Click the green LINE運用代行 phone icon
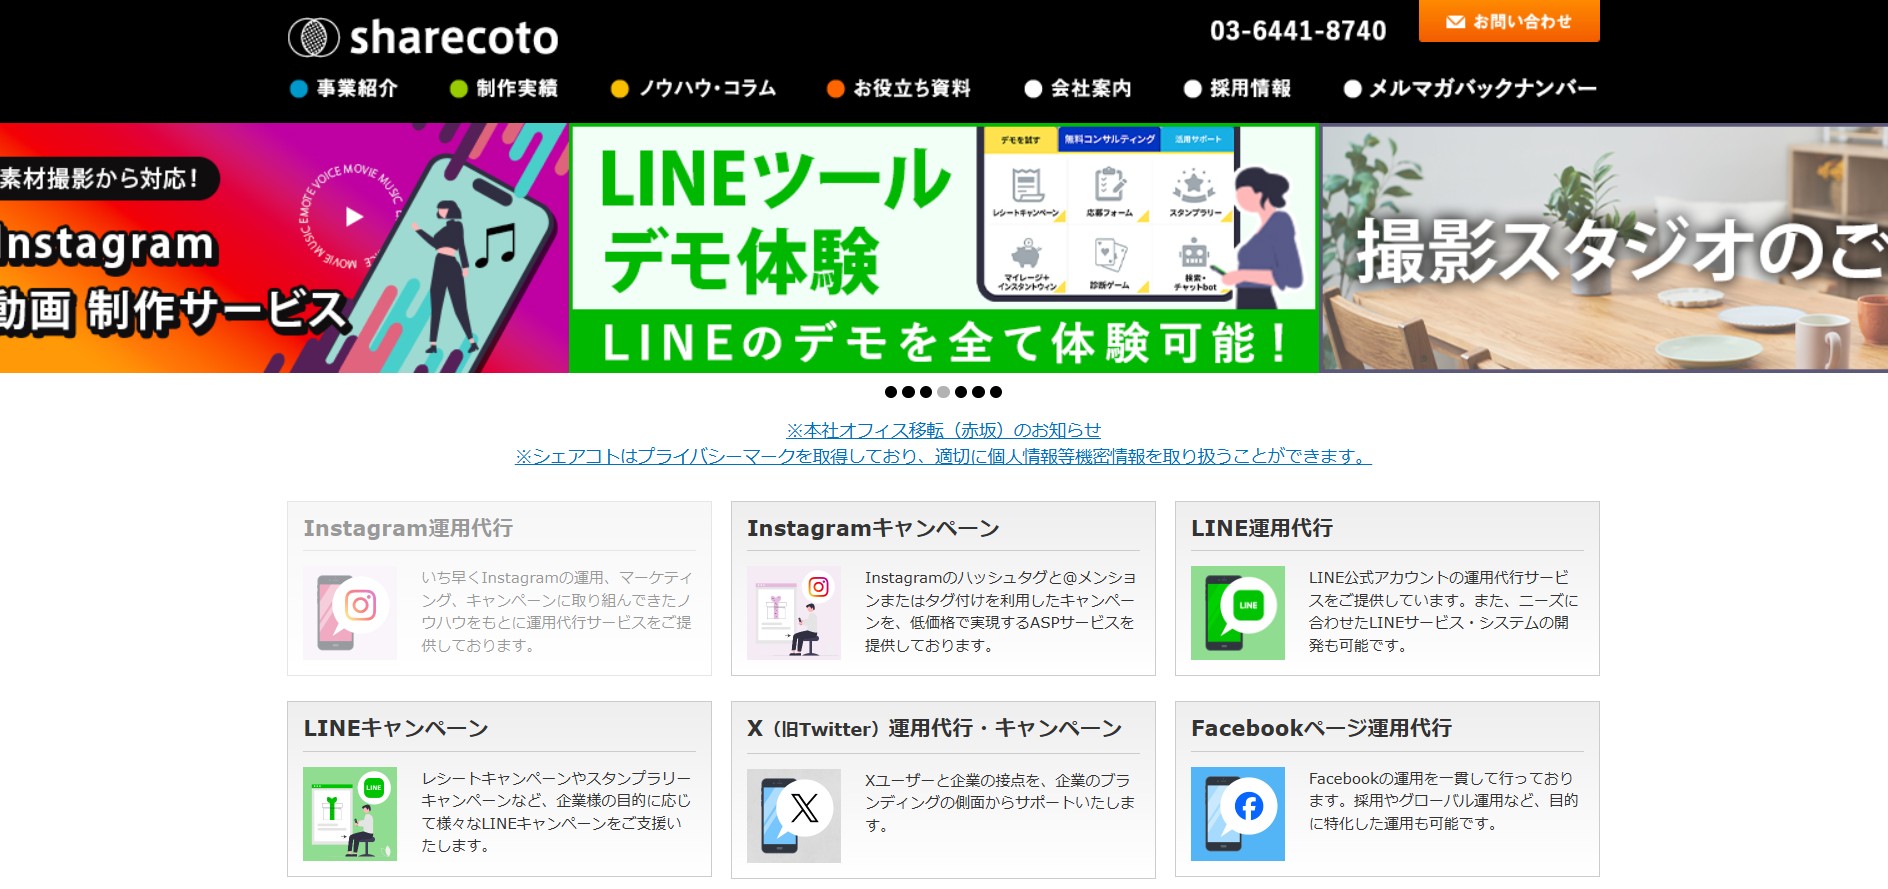This screenshot has height=889, width=1888. (1238, 613)
